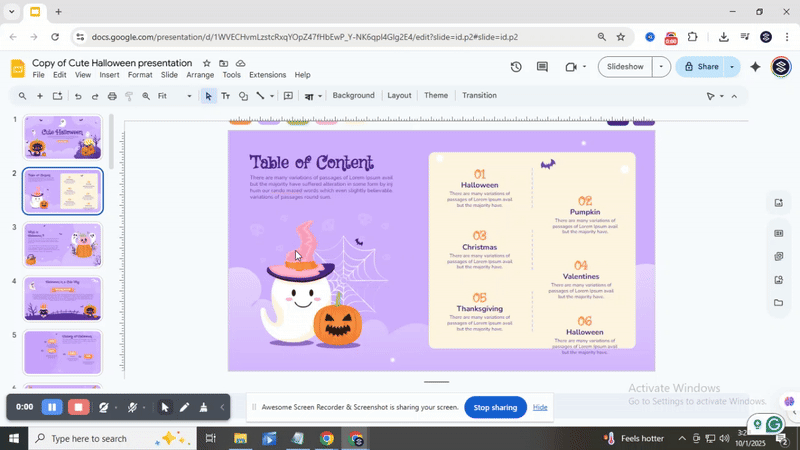Click the Undo arrow icon
This screenshot has height=450, width=800.
(x=77, y=96)
